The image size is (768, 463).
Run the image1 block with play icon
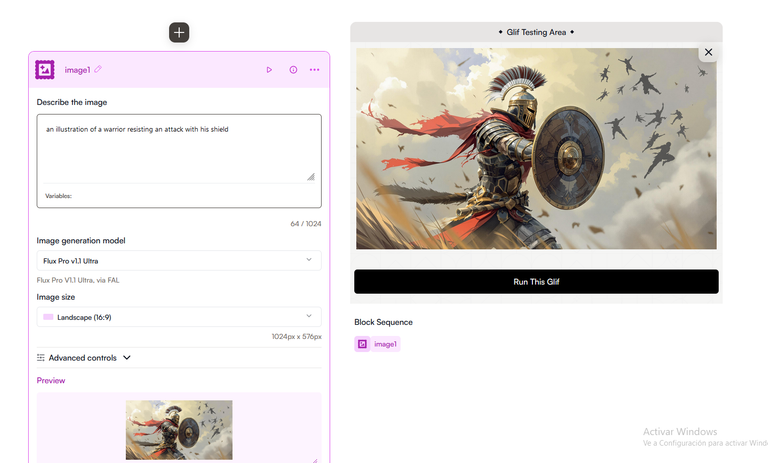pyautogui.click(x=269, y=70)
